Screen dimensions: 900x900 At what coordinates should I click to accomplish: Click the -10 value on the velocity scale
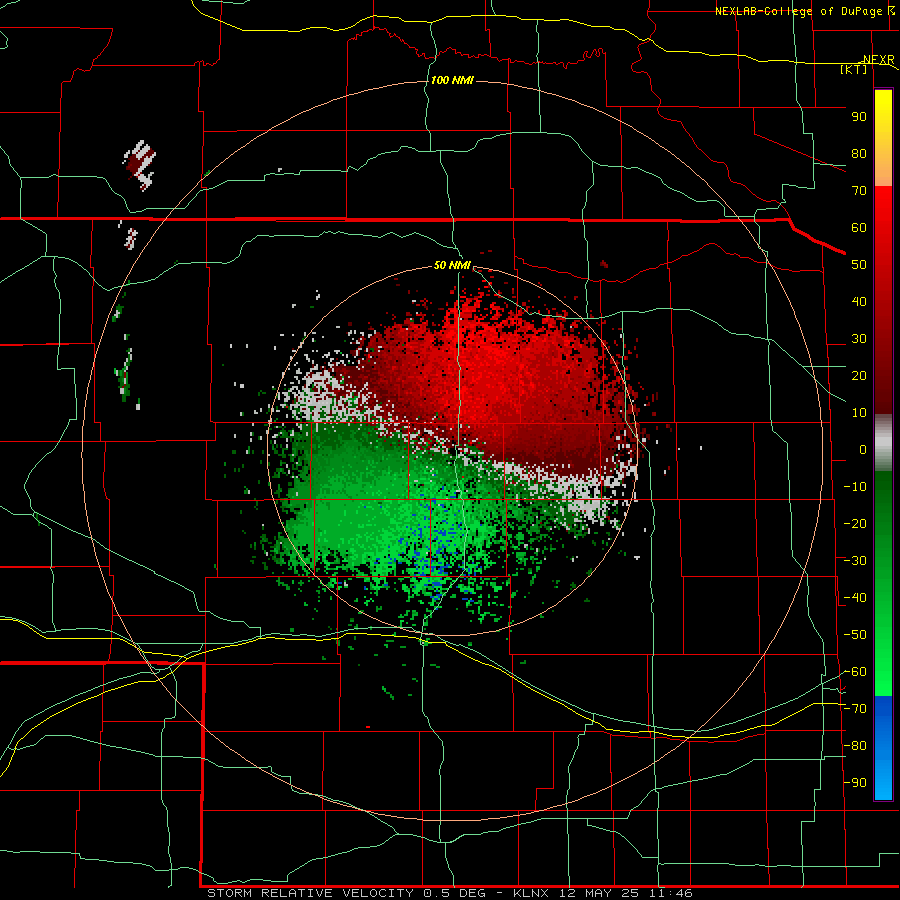click(855, 487)
